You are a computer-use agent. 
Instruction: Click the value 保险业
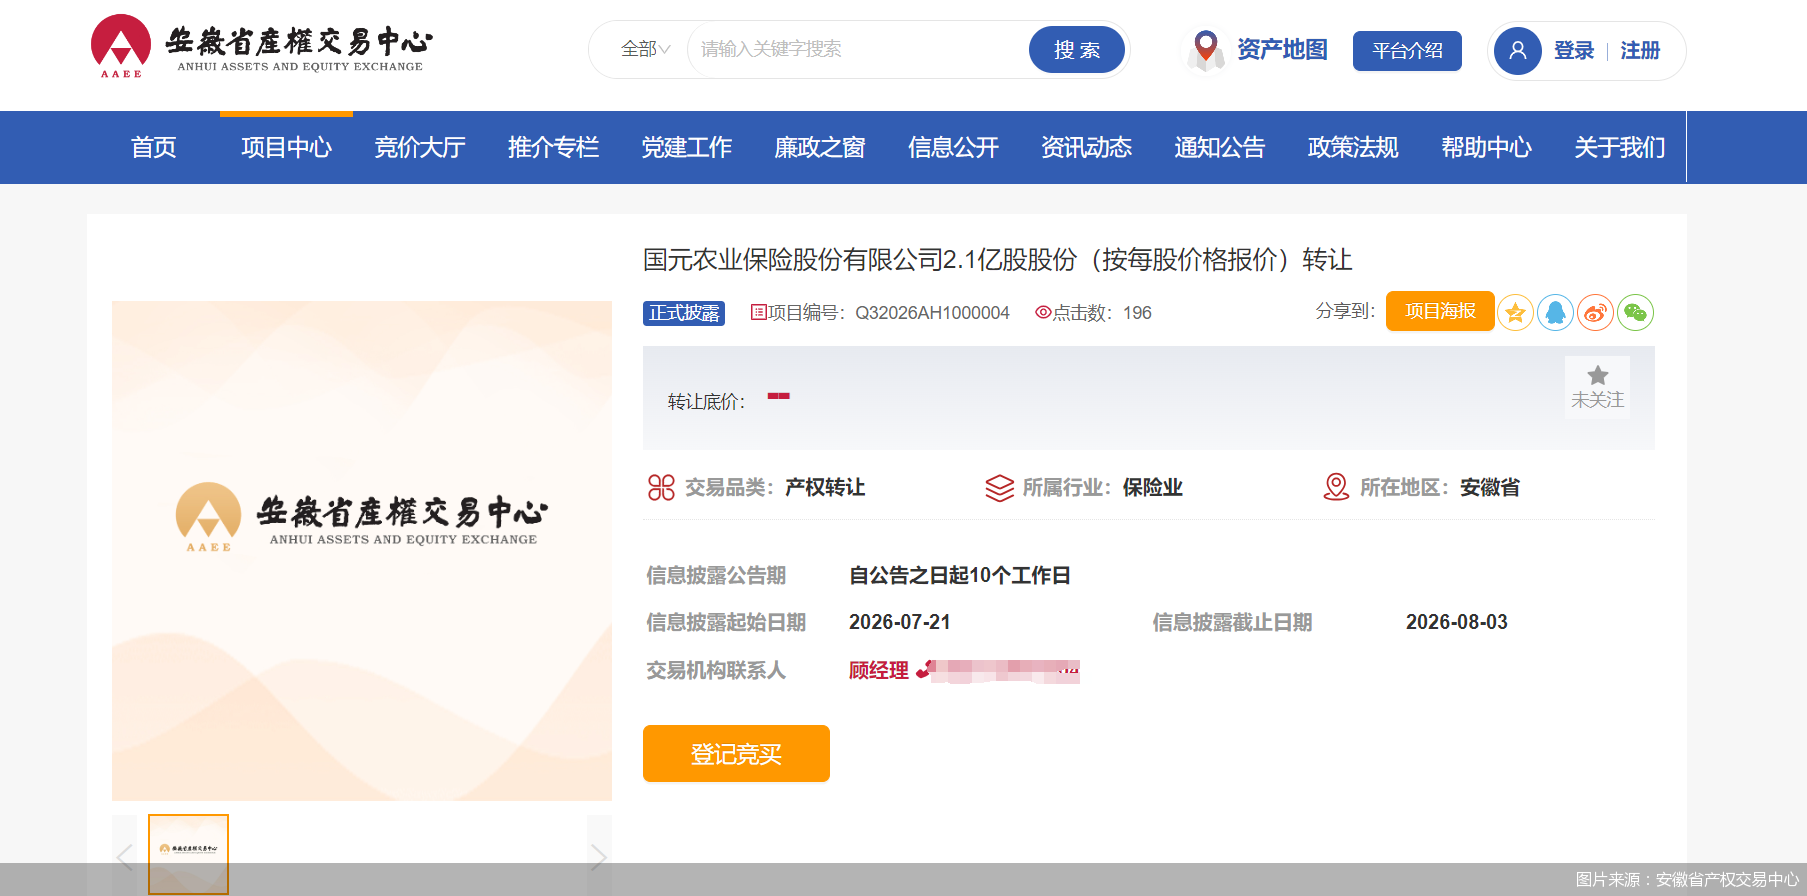coord(1153,487)
